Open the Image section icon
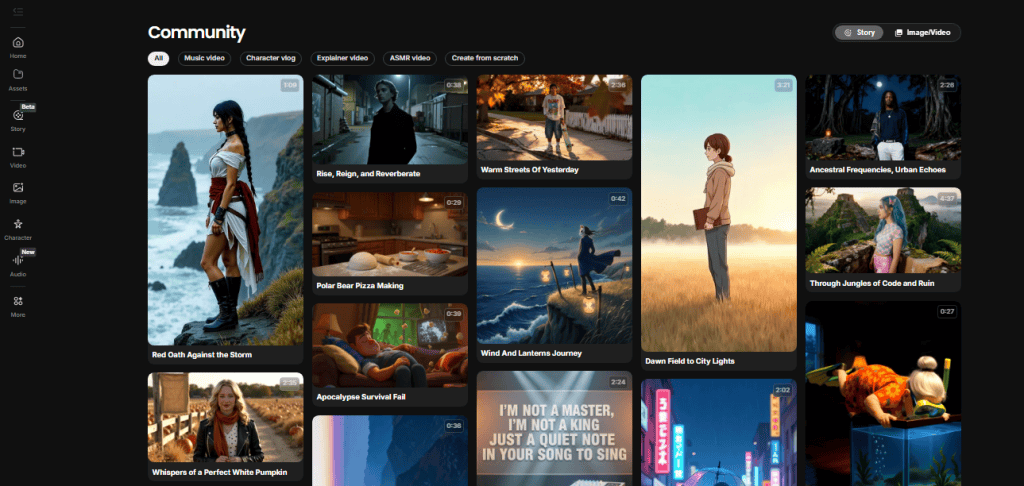 (18, 188)
